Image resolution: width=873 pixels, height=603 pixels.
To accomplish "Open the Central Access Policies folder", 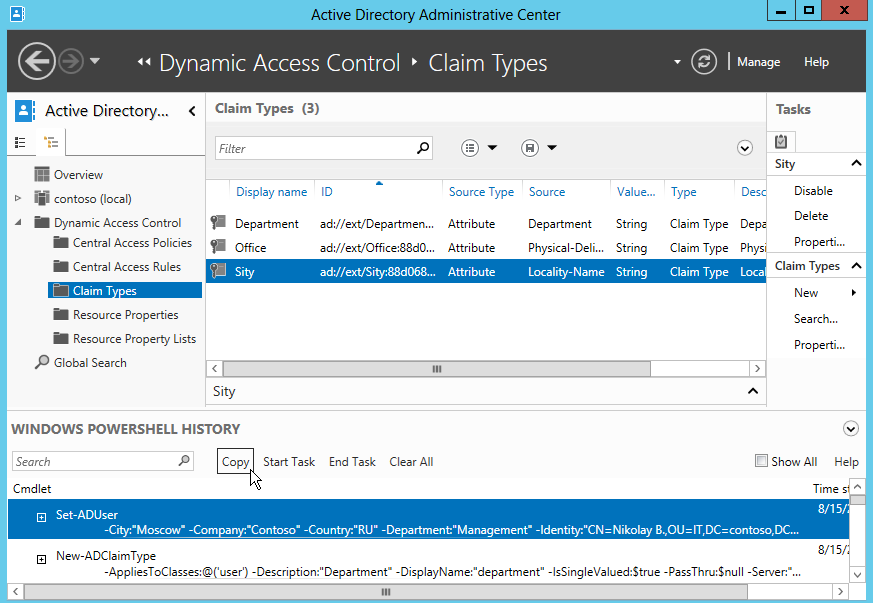I will point(132,243).
